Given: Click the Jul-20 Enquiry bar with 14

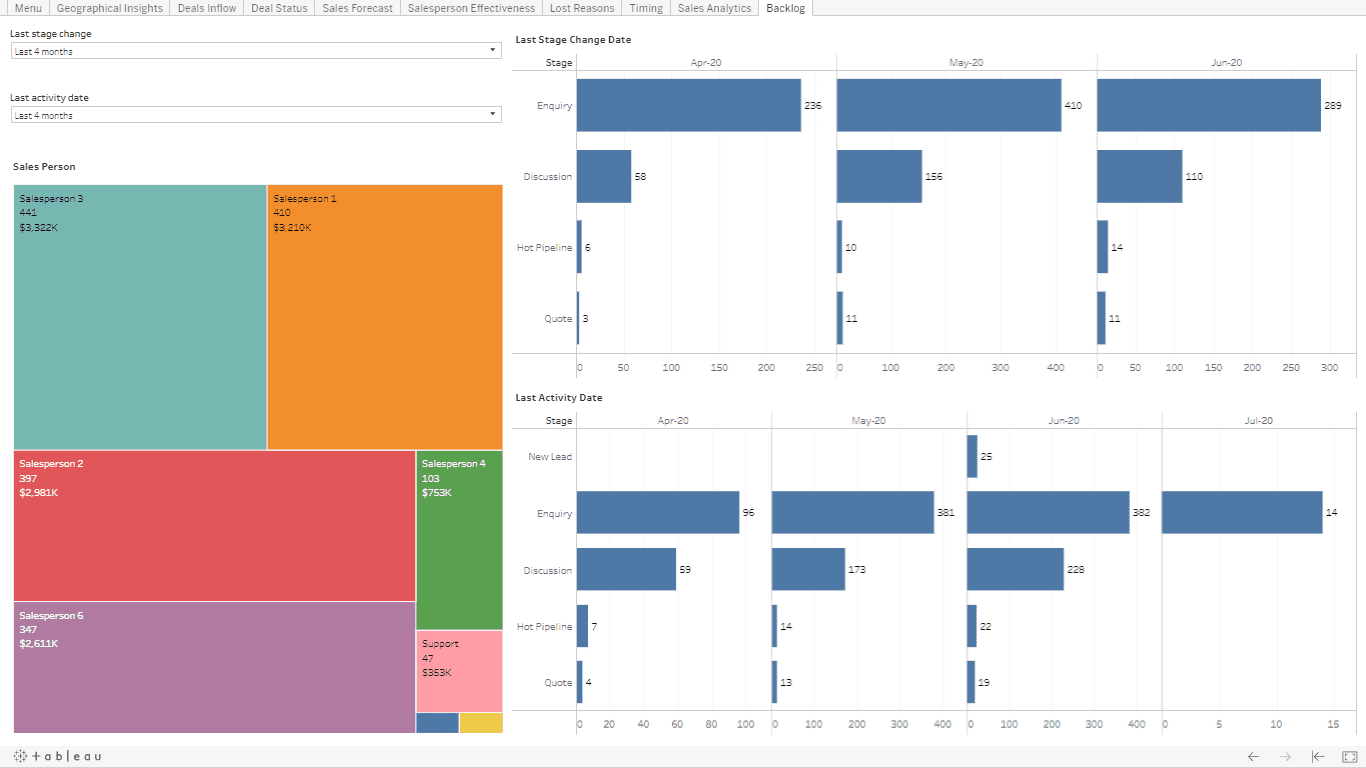Looking at the screenshot, I should click(1242, 512).
